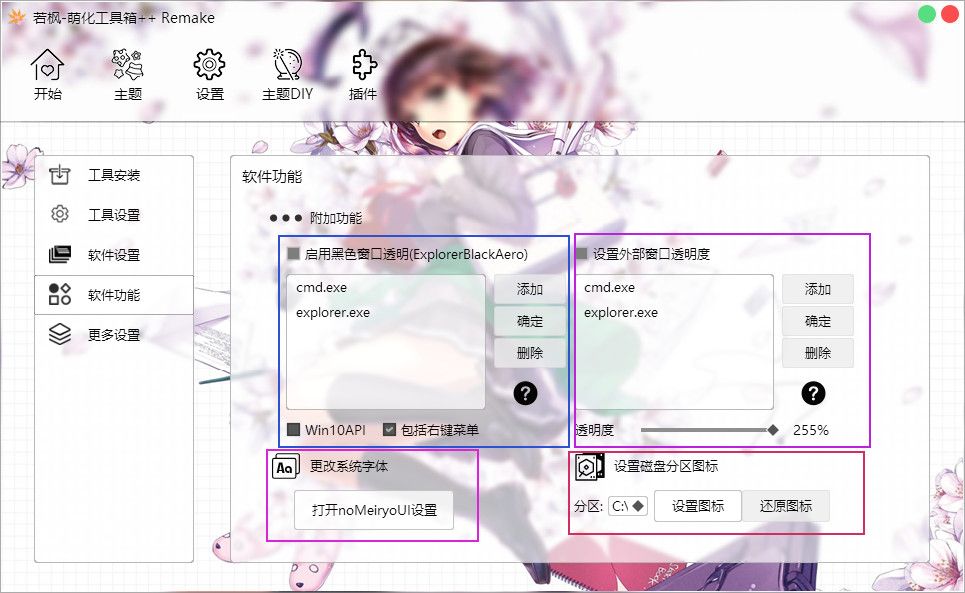Select cmd.exe in 外部窗口透明度 list
965x593 pixels.
pos(609,287)
